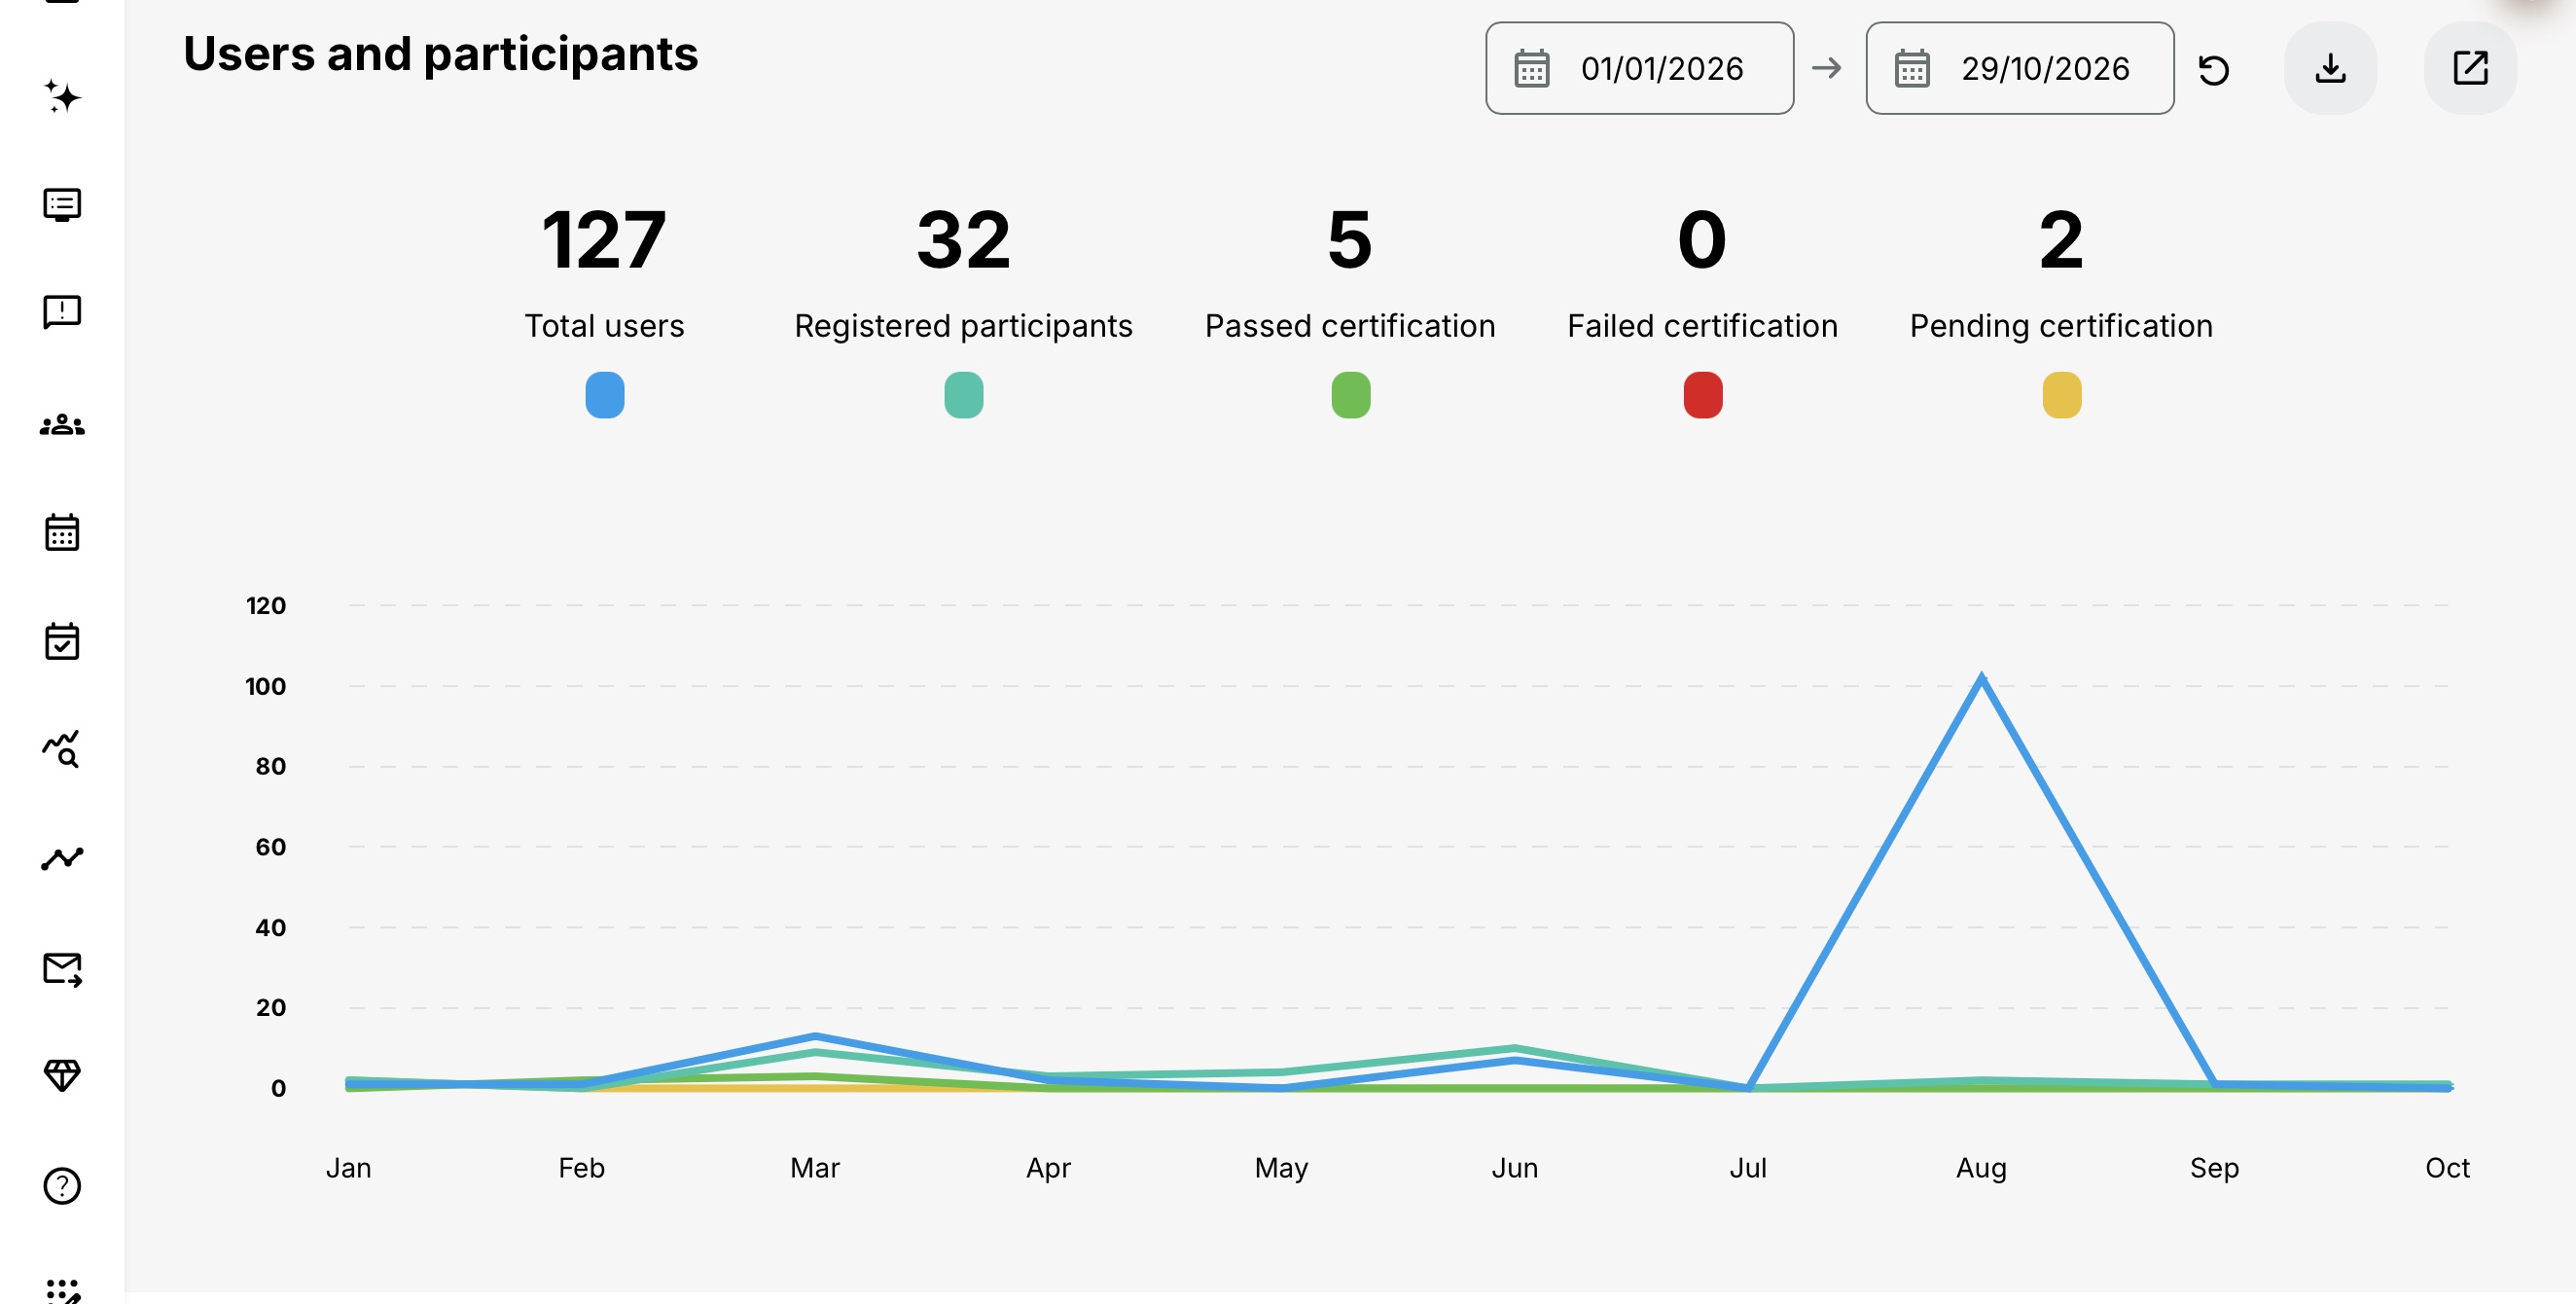
Task: Download the users and participants report
Action: (x=2331, y=68)
